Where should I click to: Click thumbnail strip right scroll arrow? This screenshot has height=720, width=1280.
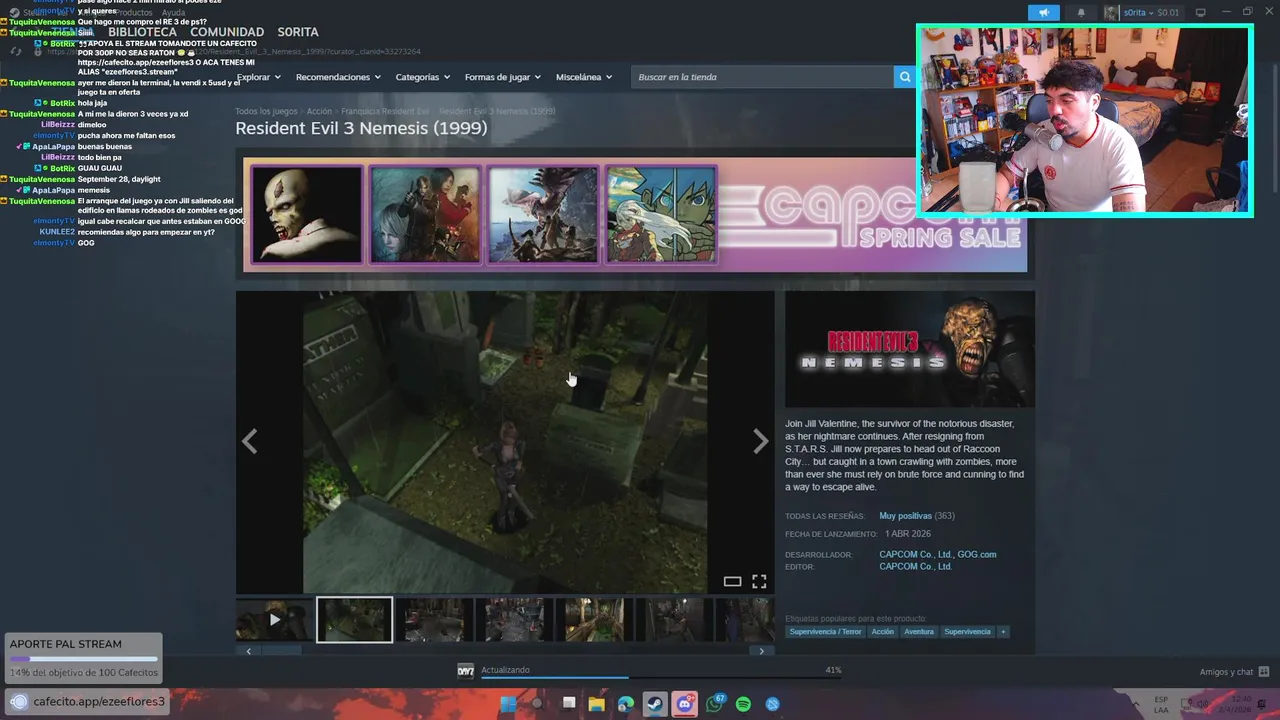(761, 651)
